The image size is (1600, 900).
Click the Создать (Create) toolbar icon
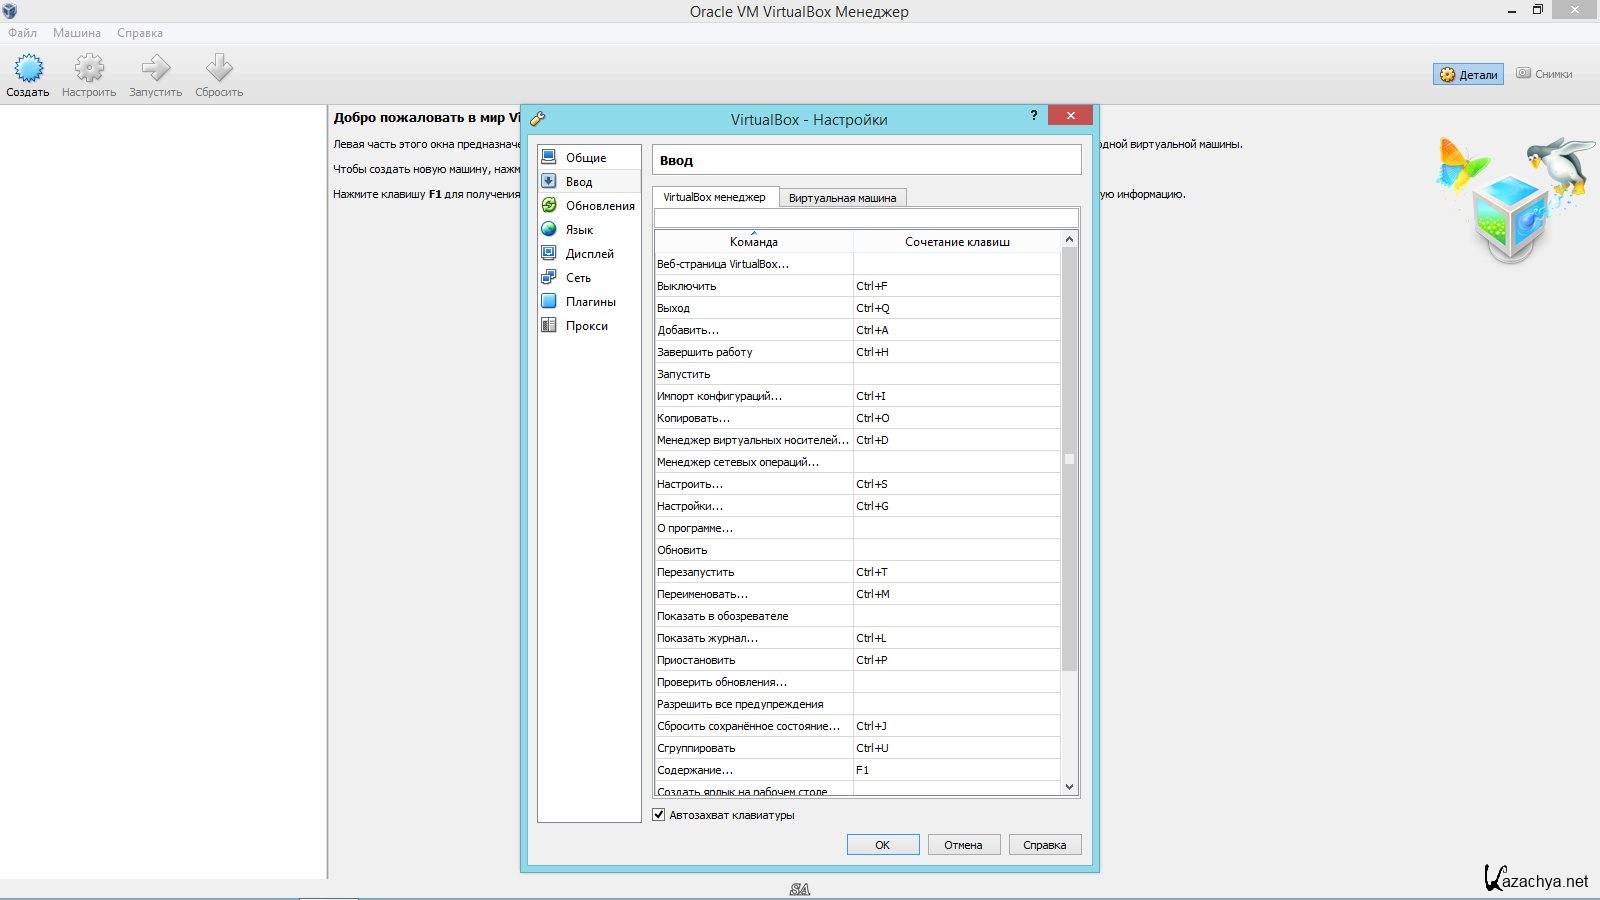[x=28, y=68]
